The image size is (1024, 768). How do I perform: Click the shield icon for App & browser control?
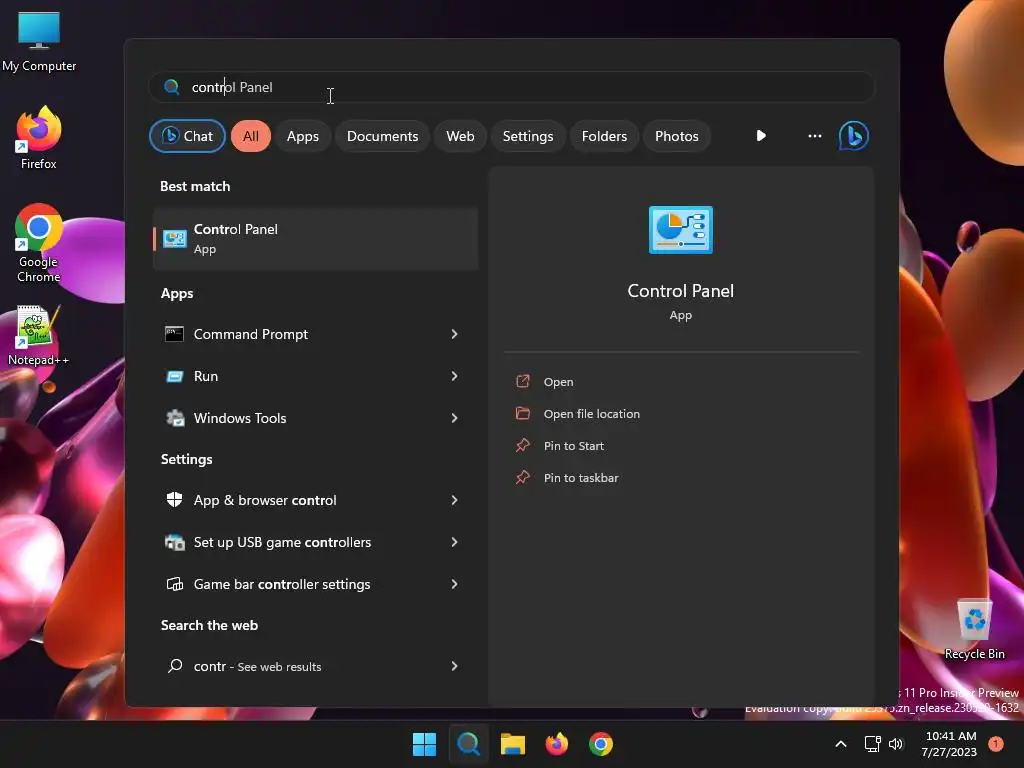pos(174,500)
